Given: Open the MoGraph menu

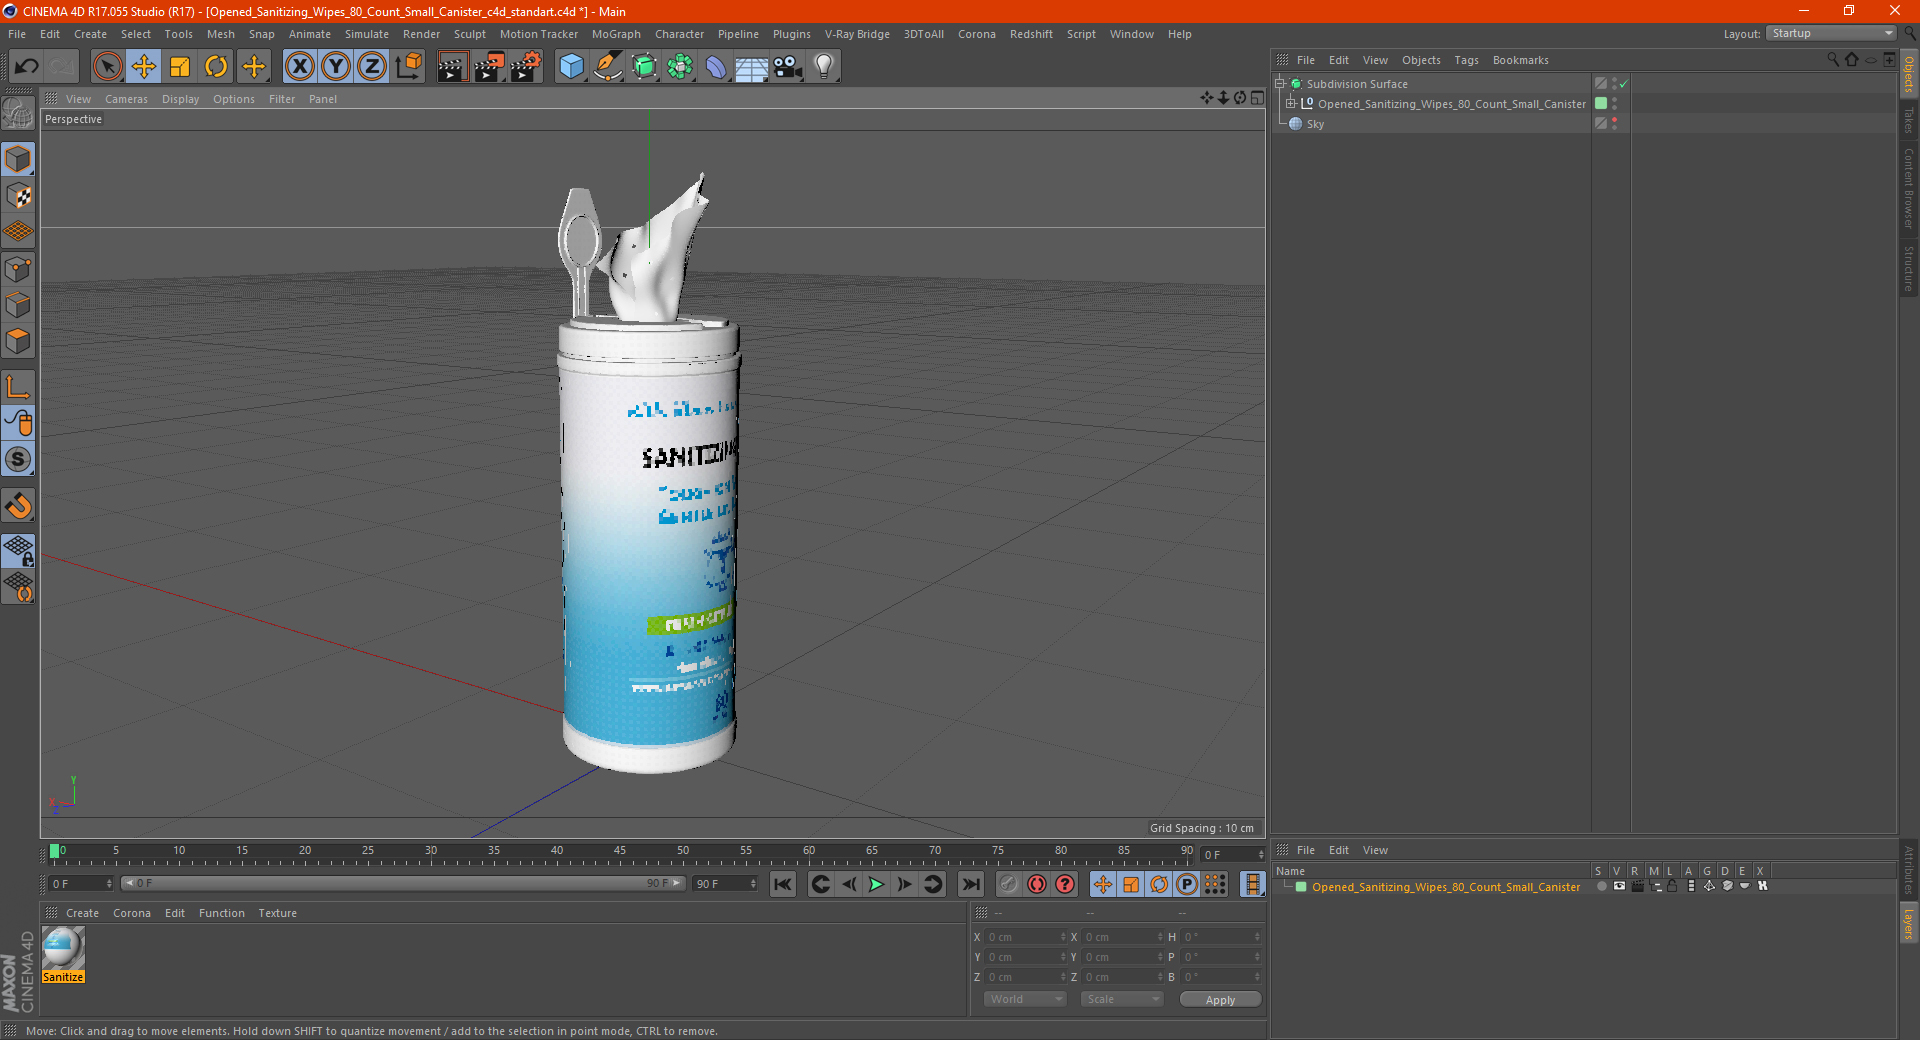Looking at the screenshot, I should tap(616, 34).
